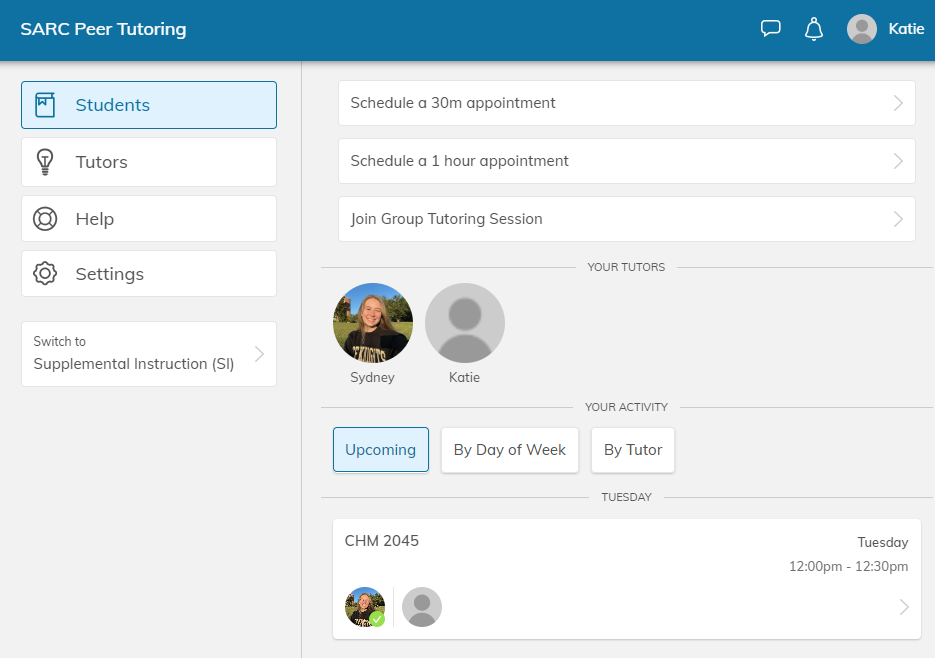Viewport: 935px width, 658px height.
Task: Select Sydney's avatar in CHM 2045 appointment
Action: [x=365, y=607]
